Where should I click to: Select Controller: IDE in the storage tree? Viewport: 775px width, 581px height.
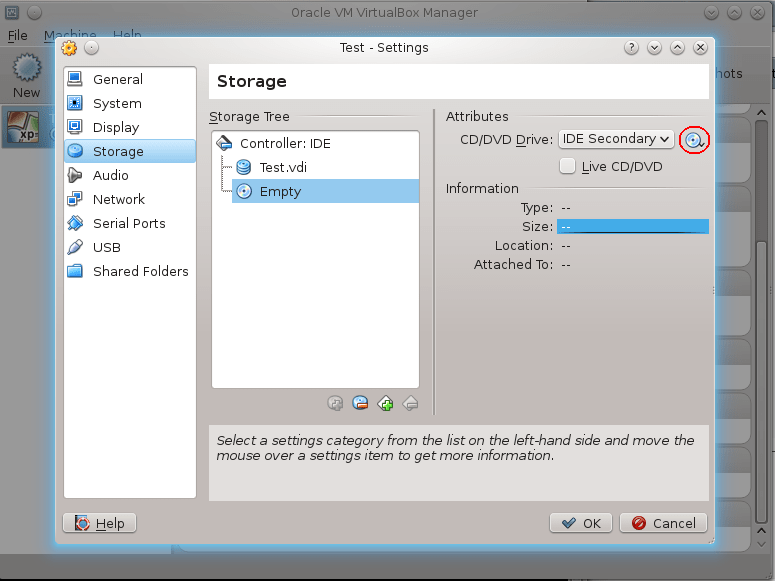tap(316, 143)
